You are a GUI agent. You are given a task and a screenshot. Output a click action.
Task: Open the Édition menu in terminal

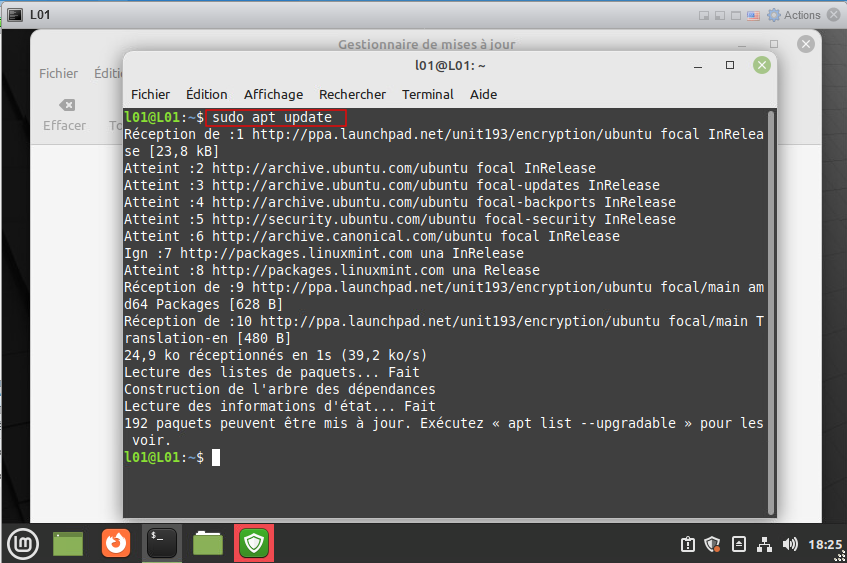click(x=207, y=94)
